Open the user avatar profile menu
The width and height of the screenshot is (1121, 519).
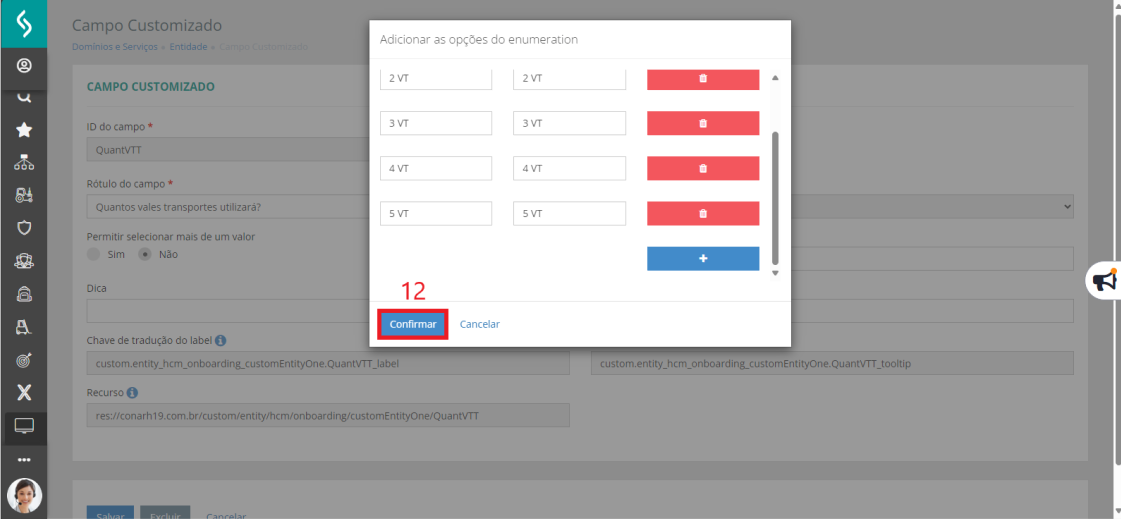pyautogui.click(x=24, y=495)
